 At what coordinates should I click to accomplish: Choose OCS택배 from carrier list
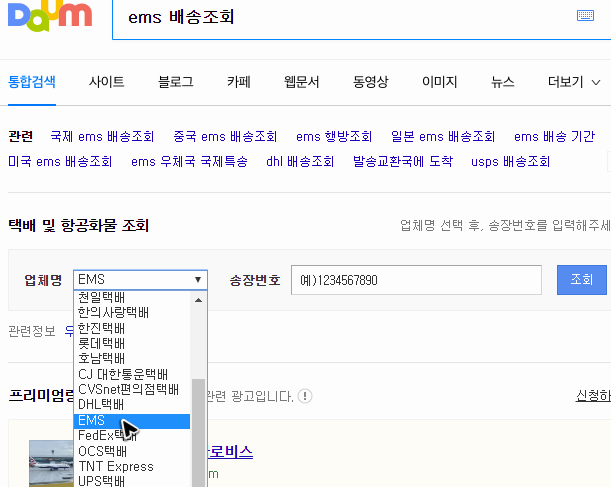132,451
